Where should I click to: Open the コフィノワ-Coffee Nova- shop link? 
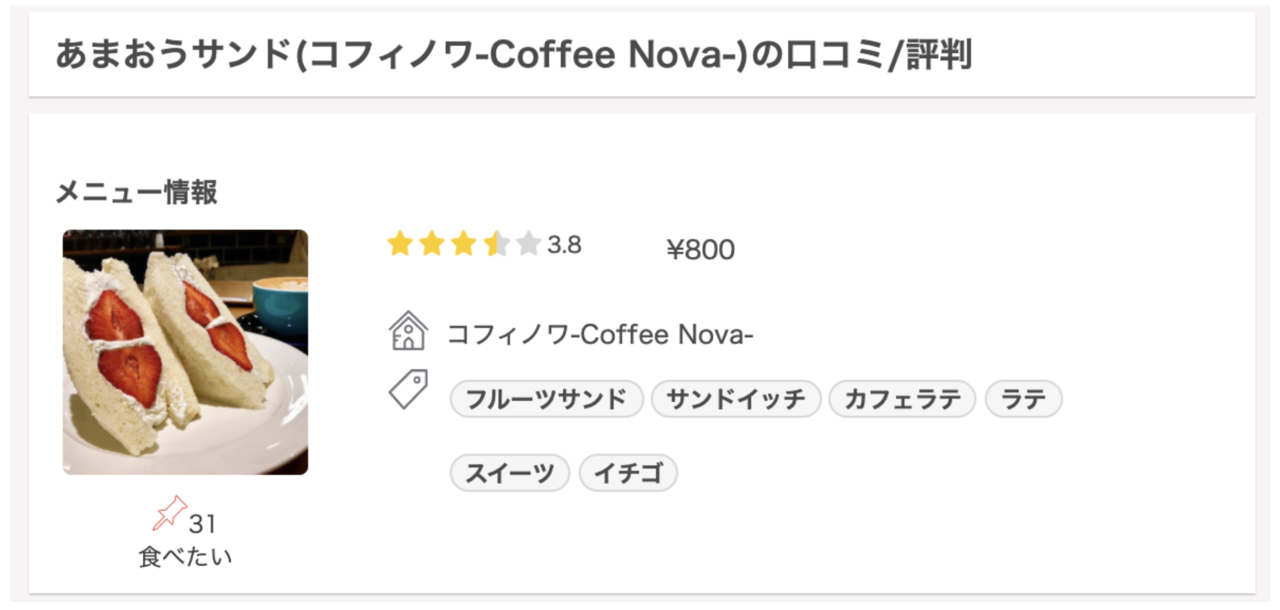point(600,334)
